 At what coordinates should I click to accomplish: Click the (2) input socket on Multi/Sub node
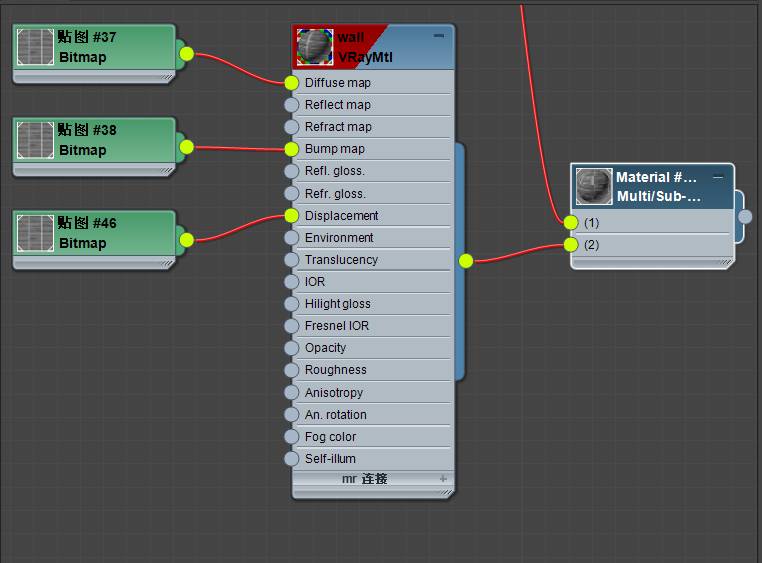pos(571,244)
